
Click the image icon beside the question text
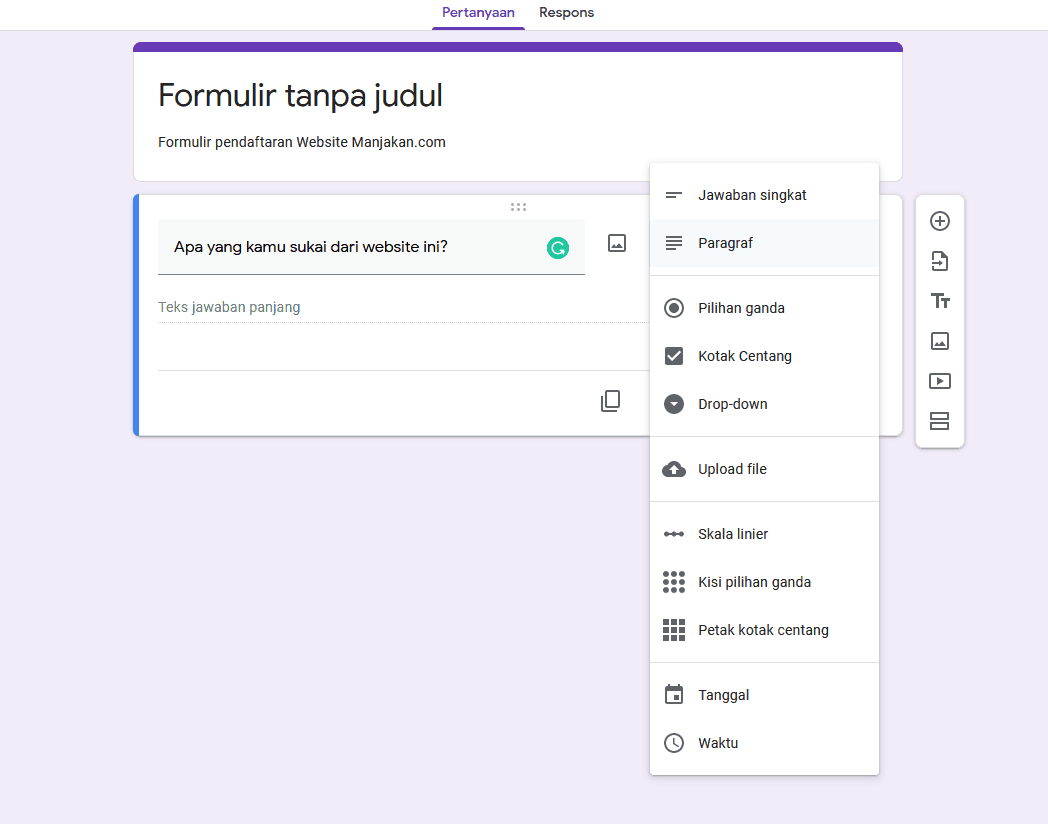tap(617, 242)
